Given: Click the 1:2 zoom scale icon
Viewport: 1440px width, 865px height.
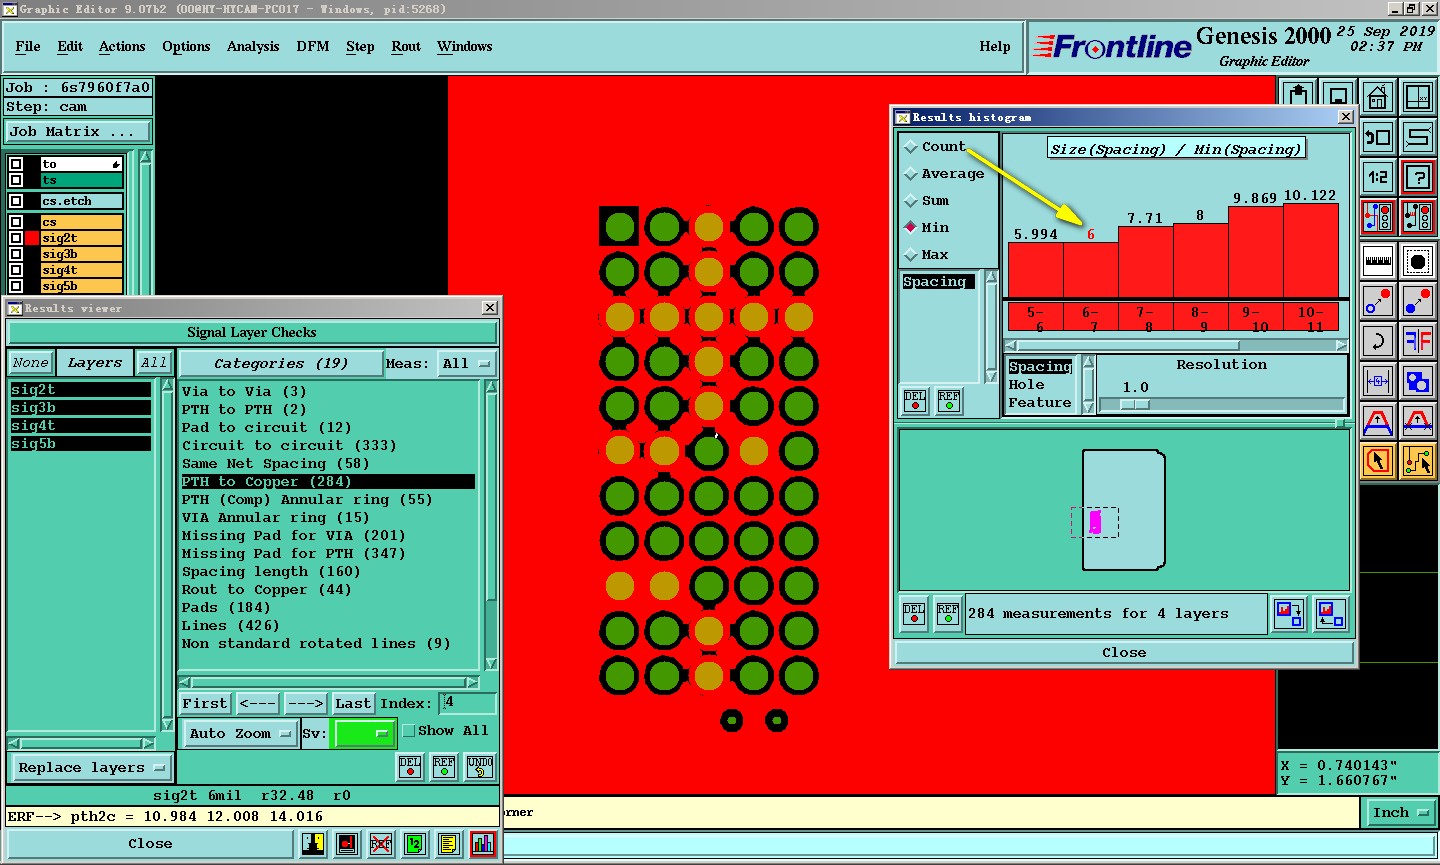Looking at the screenshot, I should [x=1378, y=177].
